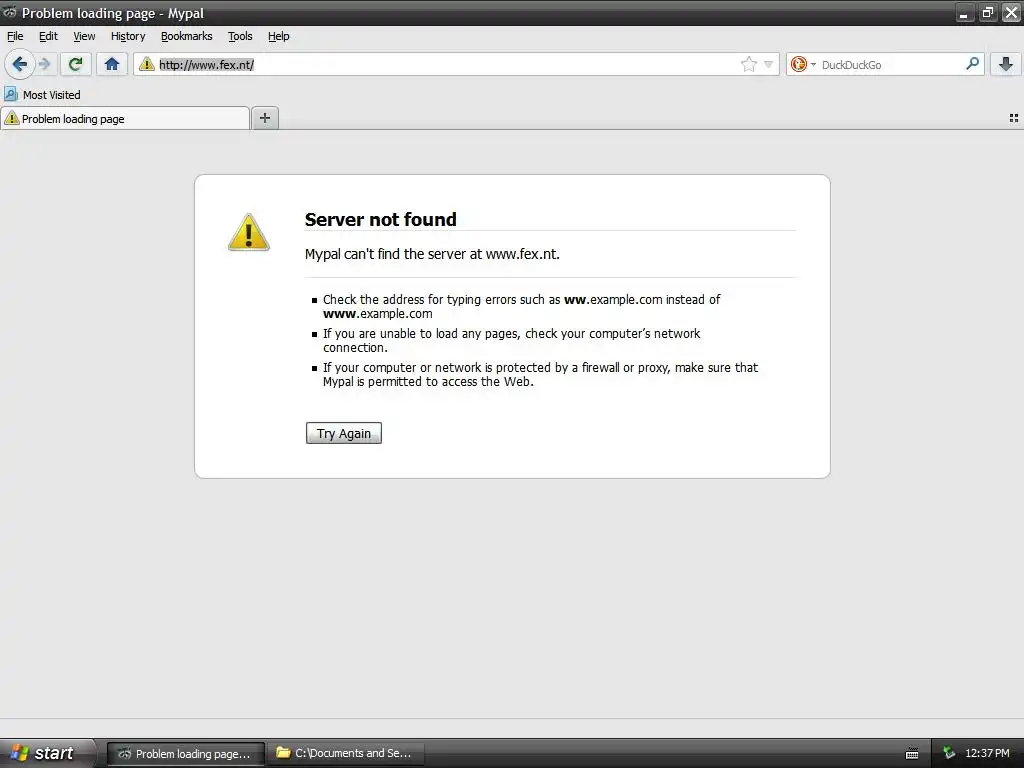This screenshot has width=1024, height=768.
Task: Open C:\Documents and Se... taskbar window
Action: [x=345, y=754]
